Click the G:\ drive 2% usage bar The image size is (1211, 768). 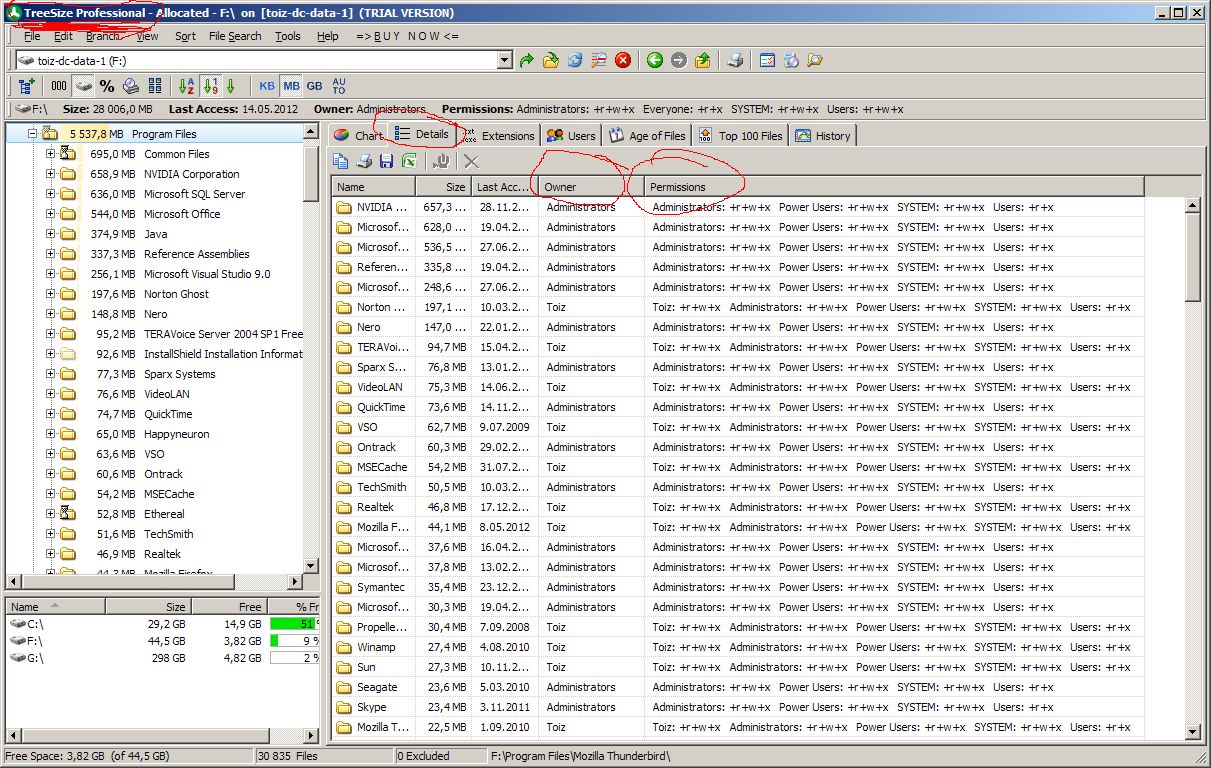(293, 658)
